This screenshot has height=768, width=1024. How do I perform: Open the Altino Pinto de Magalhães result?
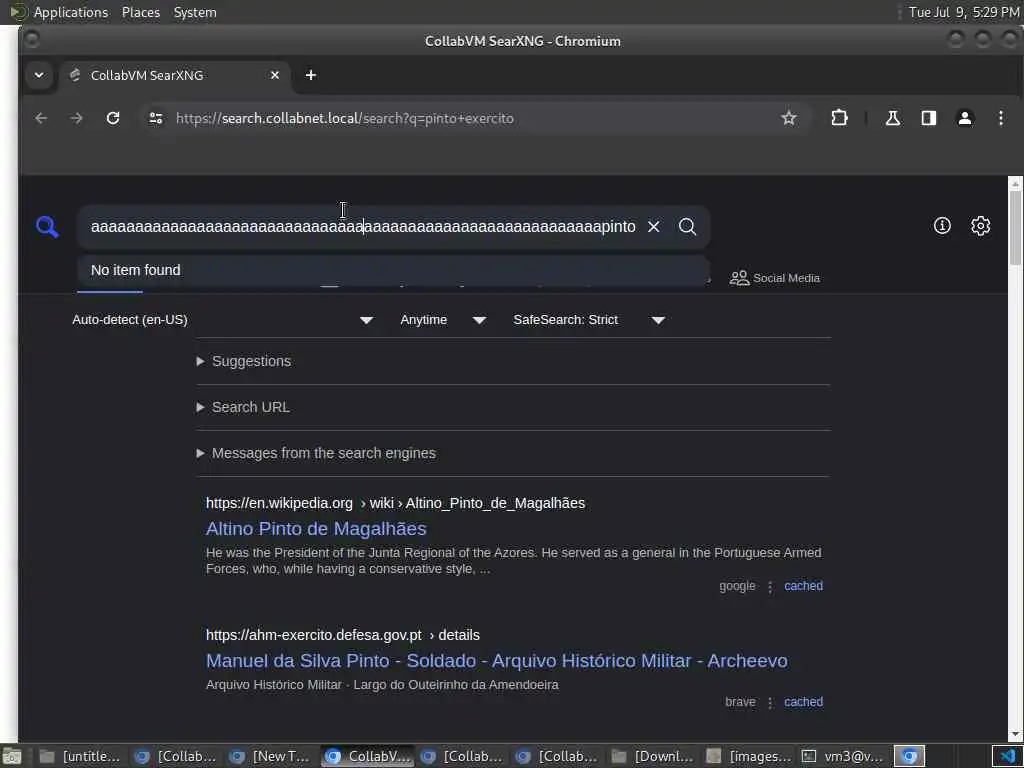(x=316, y=528)
